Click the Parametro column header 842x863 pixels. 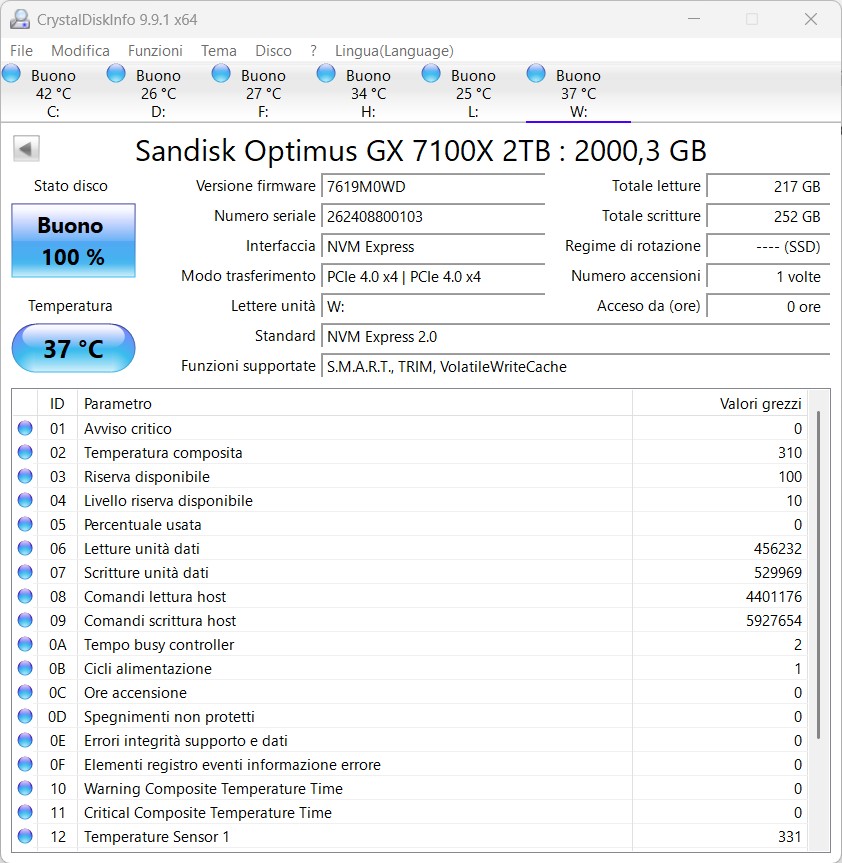click(x=354, y=403)
